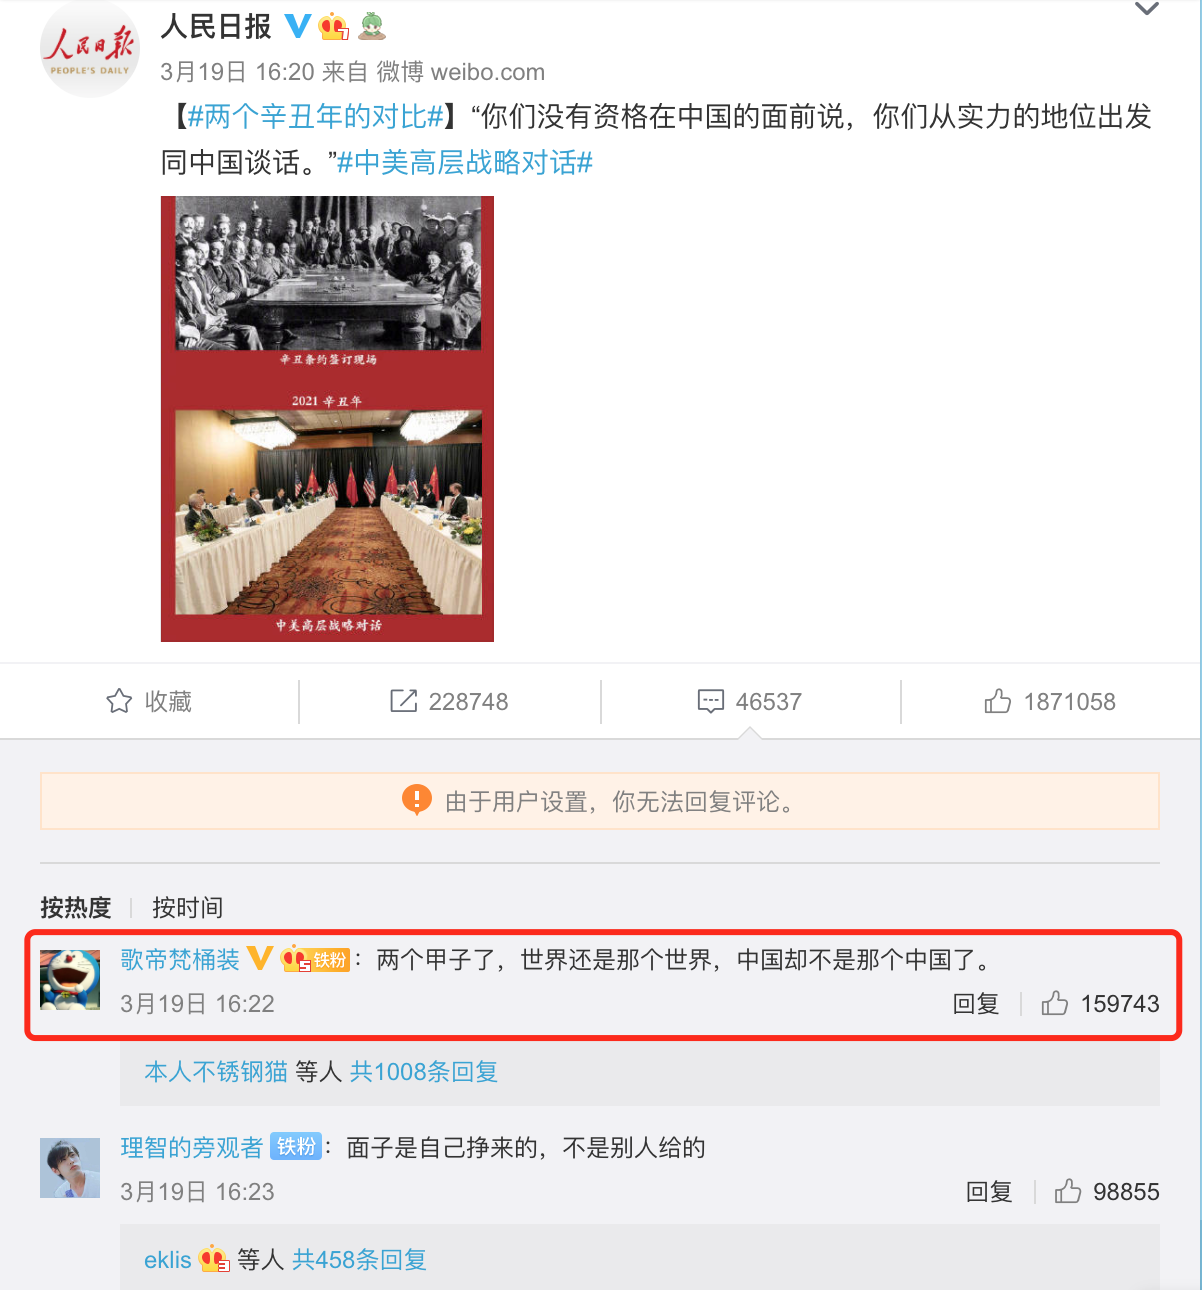
Task: Click the blue verified V badge beside 人民日报
Action: (297, 26)
